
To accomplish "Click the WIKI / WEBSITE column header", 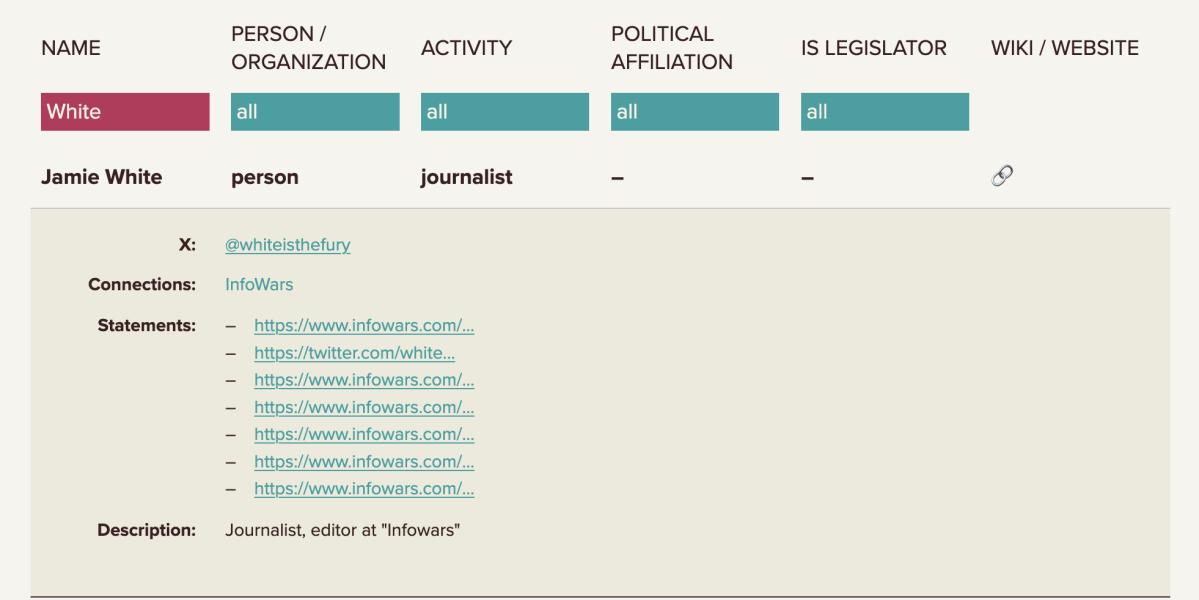I will coord(1064,48).
